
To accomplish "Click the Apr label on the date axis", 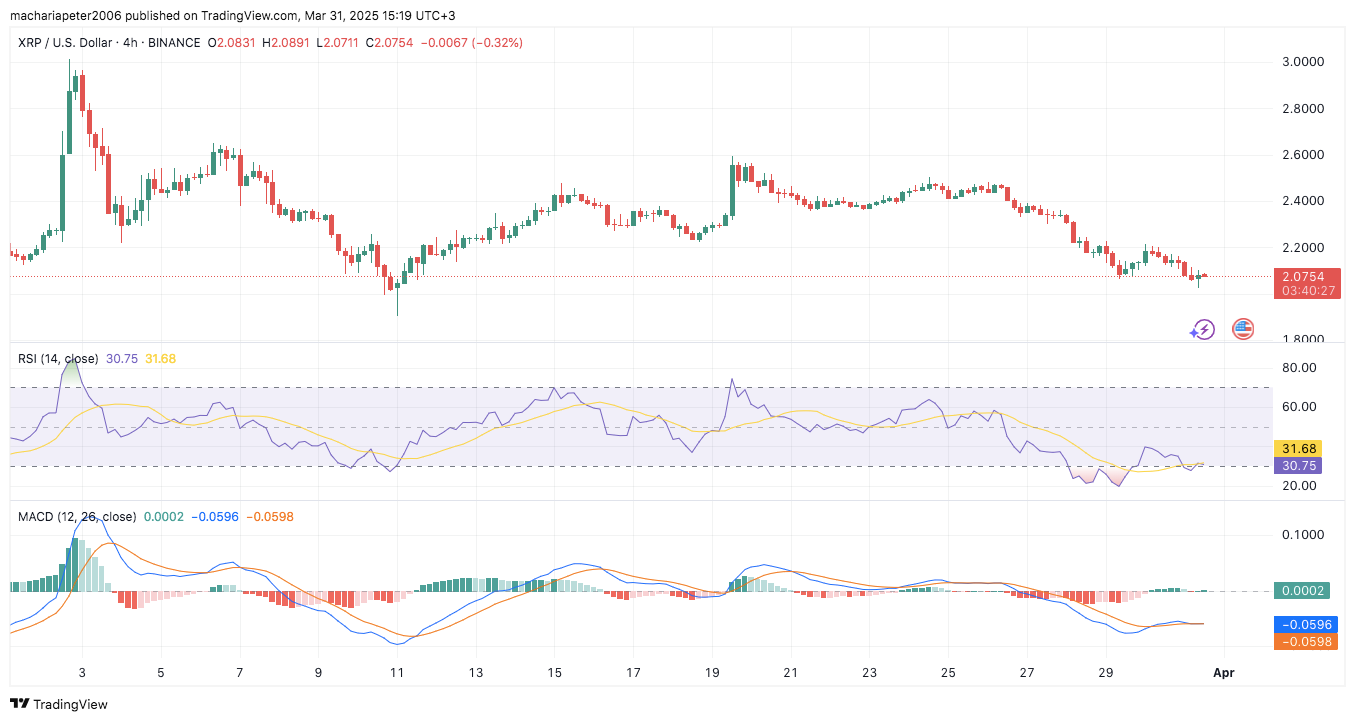I will point(1224,673).
